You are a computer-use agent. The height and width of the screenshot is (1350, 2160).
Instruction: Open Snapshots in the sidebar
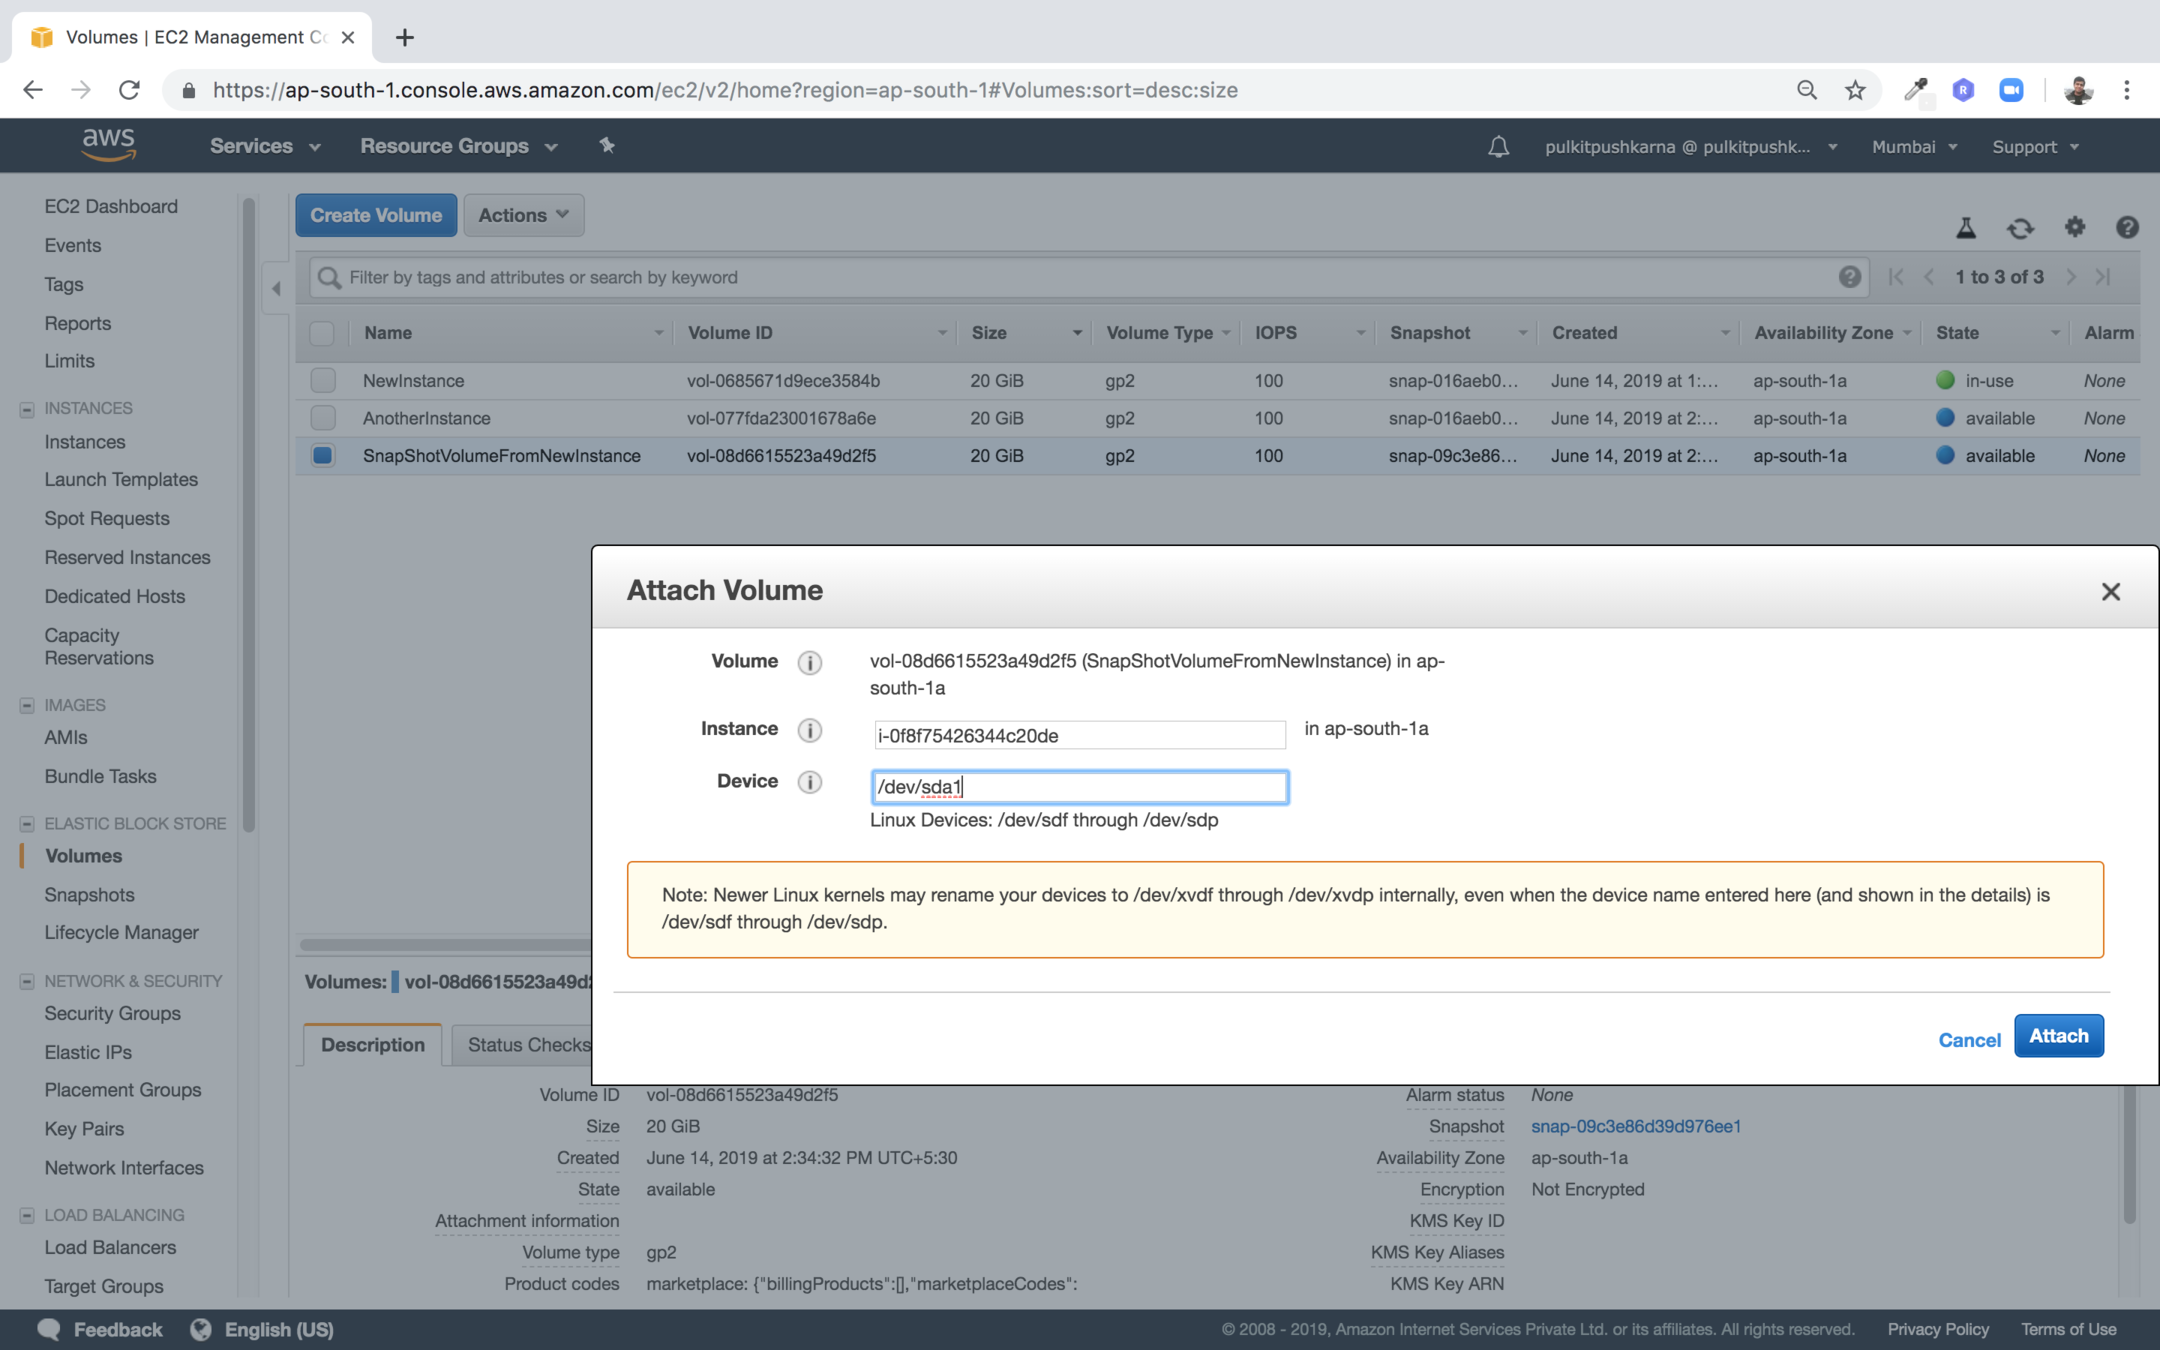click(89, 894)
